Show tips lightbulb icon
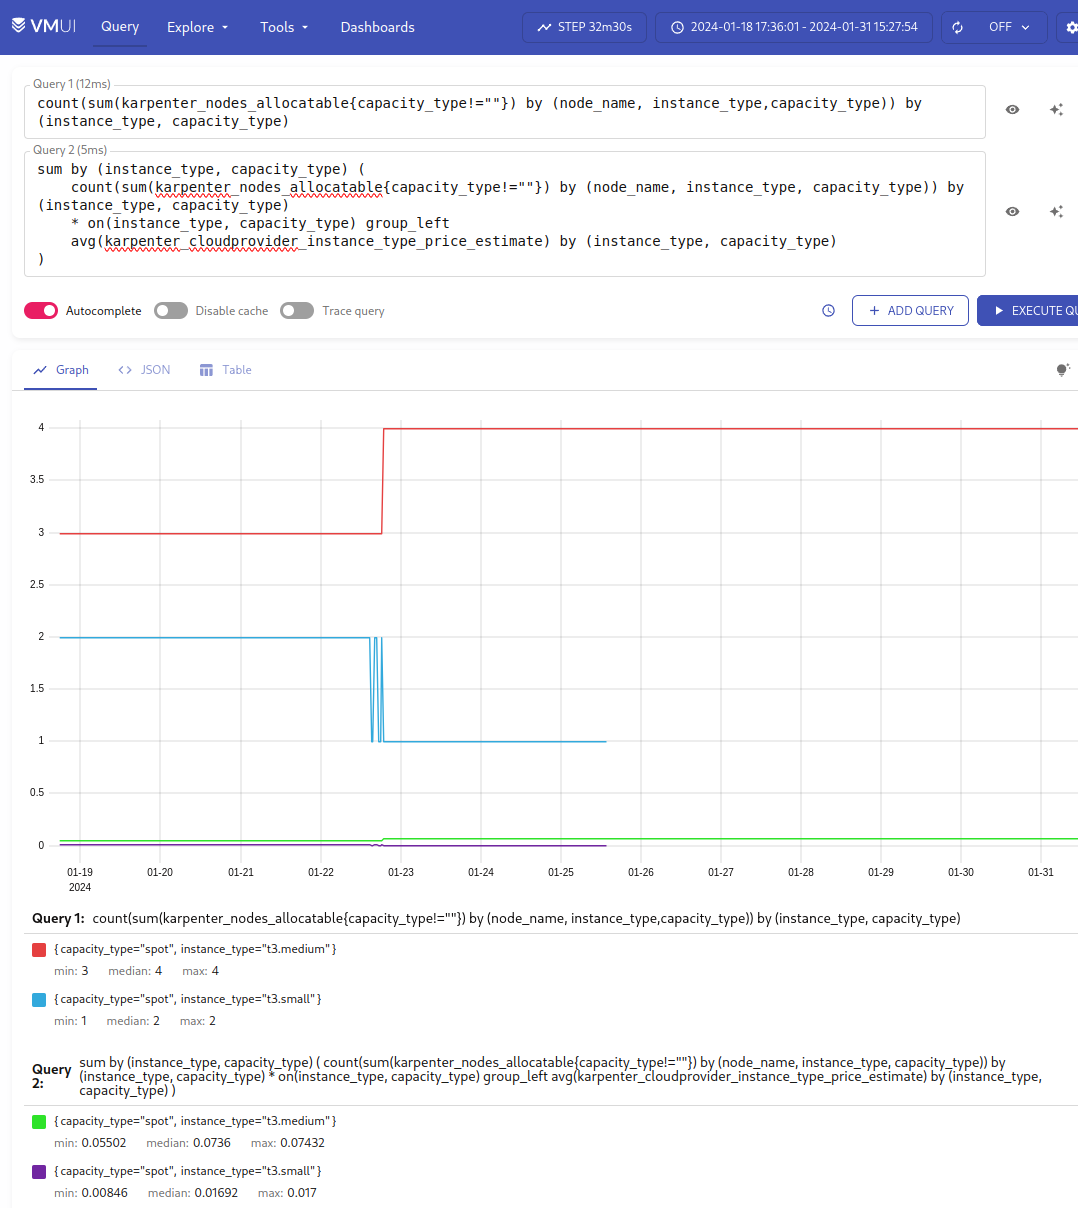The width and height of the screenshot is (1078, 1208). 1063,370
